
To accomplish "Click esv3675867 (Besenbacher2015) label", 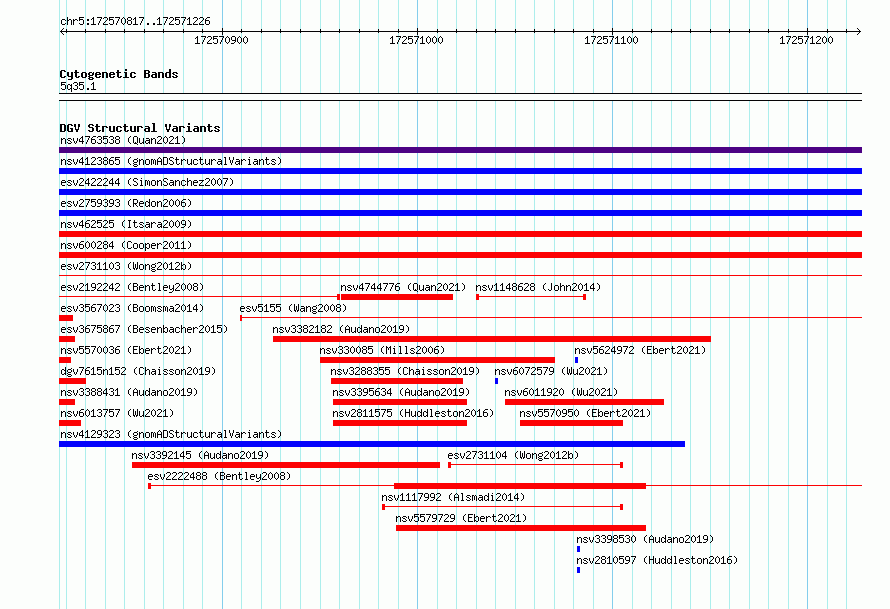I will (x=144, y=329).
